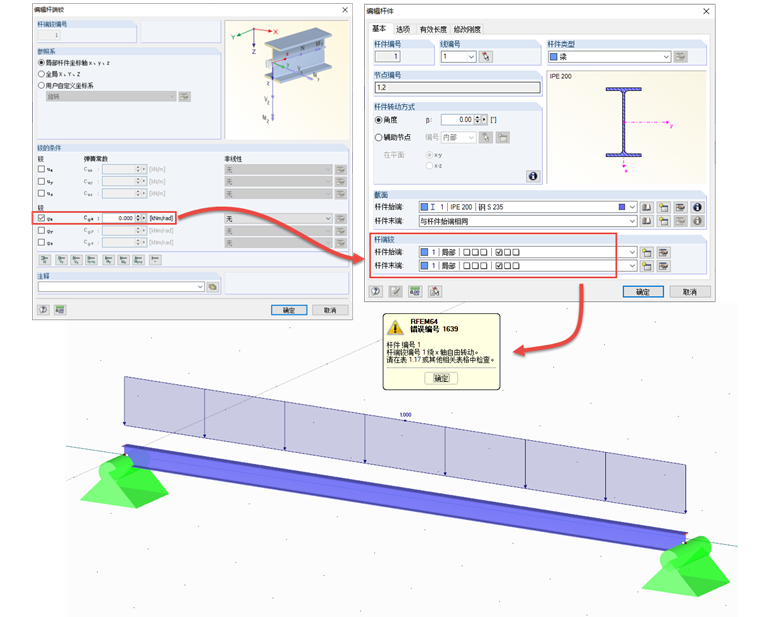Switch to the 有效长度 tab
The height and width of the screenshot is (617, 760).
tap(433, 30)
